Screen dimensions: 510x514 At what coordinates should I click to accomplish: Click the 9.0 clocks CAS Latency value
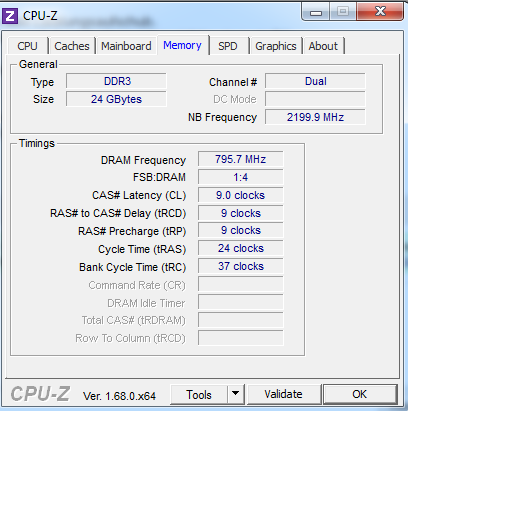241,195
